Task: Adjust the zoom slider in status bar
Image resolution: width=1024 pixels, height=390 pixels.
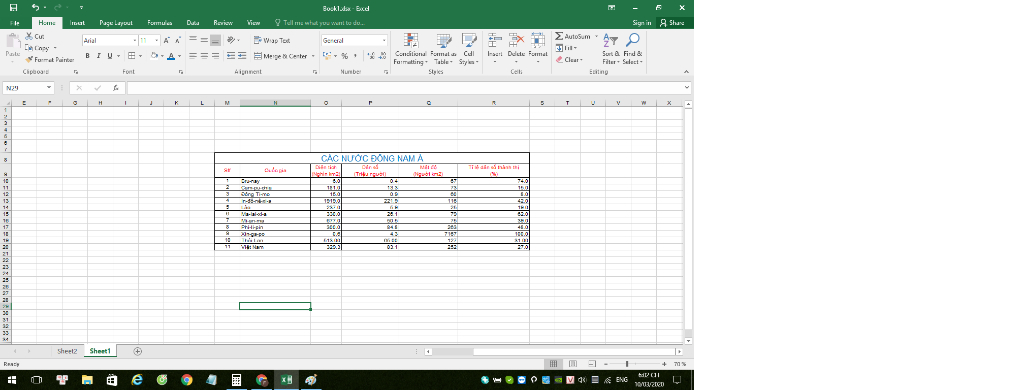Action: [x=627, y=364]
